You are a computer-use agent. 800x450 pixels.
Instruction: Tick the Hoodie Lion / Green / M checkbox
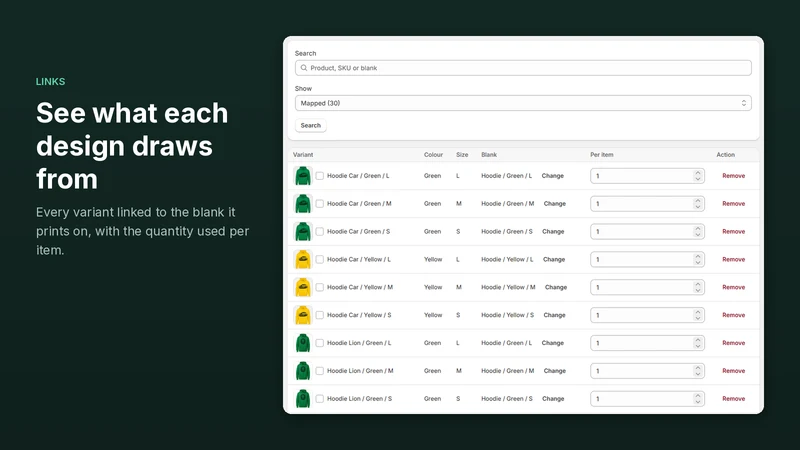pos(319,371)
